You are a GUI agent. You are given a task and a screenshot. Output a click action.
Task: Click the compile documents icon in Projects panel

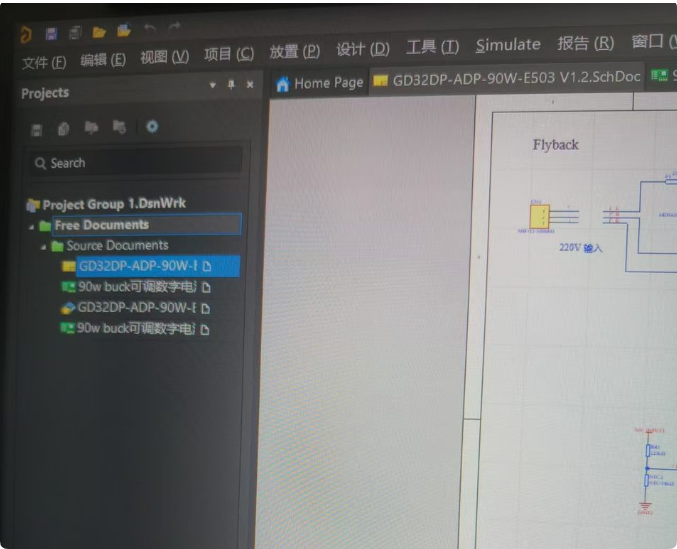coord(63,129)
